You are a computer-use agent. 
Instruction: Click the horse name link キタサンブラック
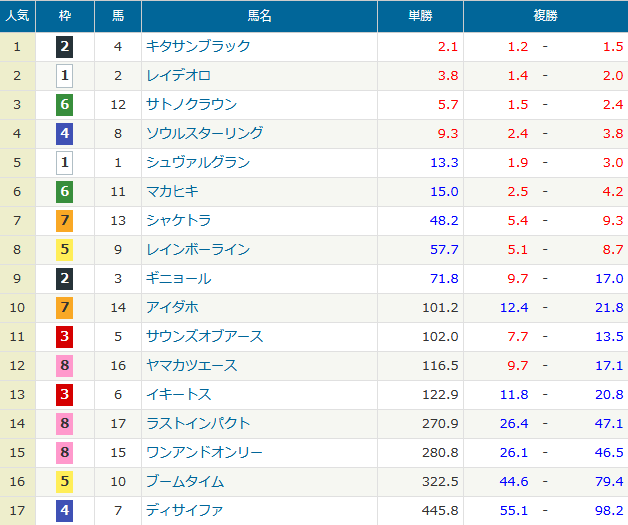coord(198,46)
